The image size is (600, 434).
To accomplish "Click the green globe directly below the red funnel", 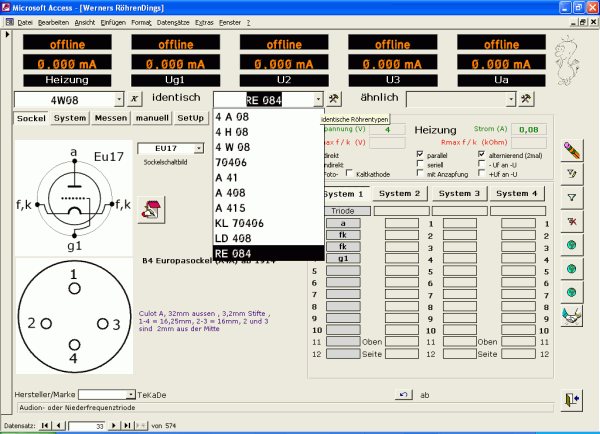I will [x=572, y=245].
